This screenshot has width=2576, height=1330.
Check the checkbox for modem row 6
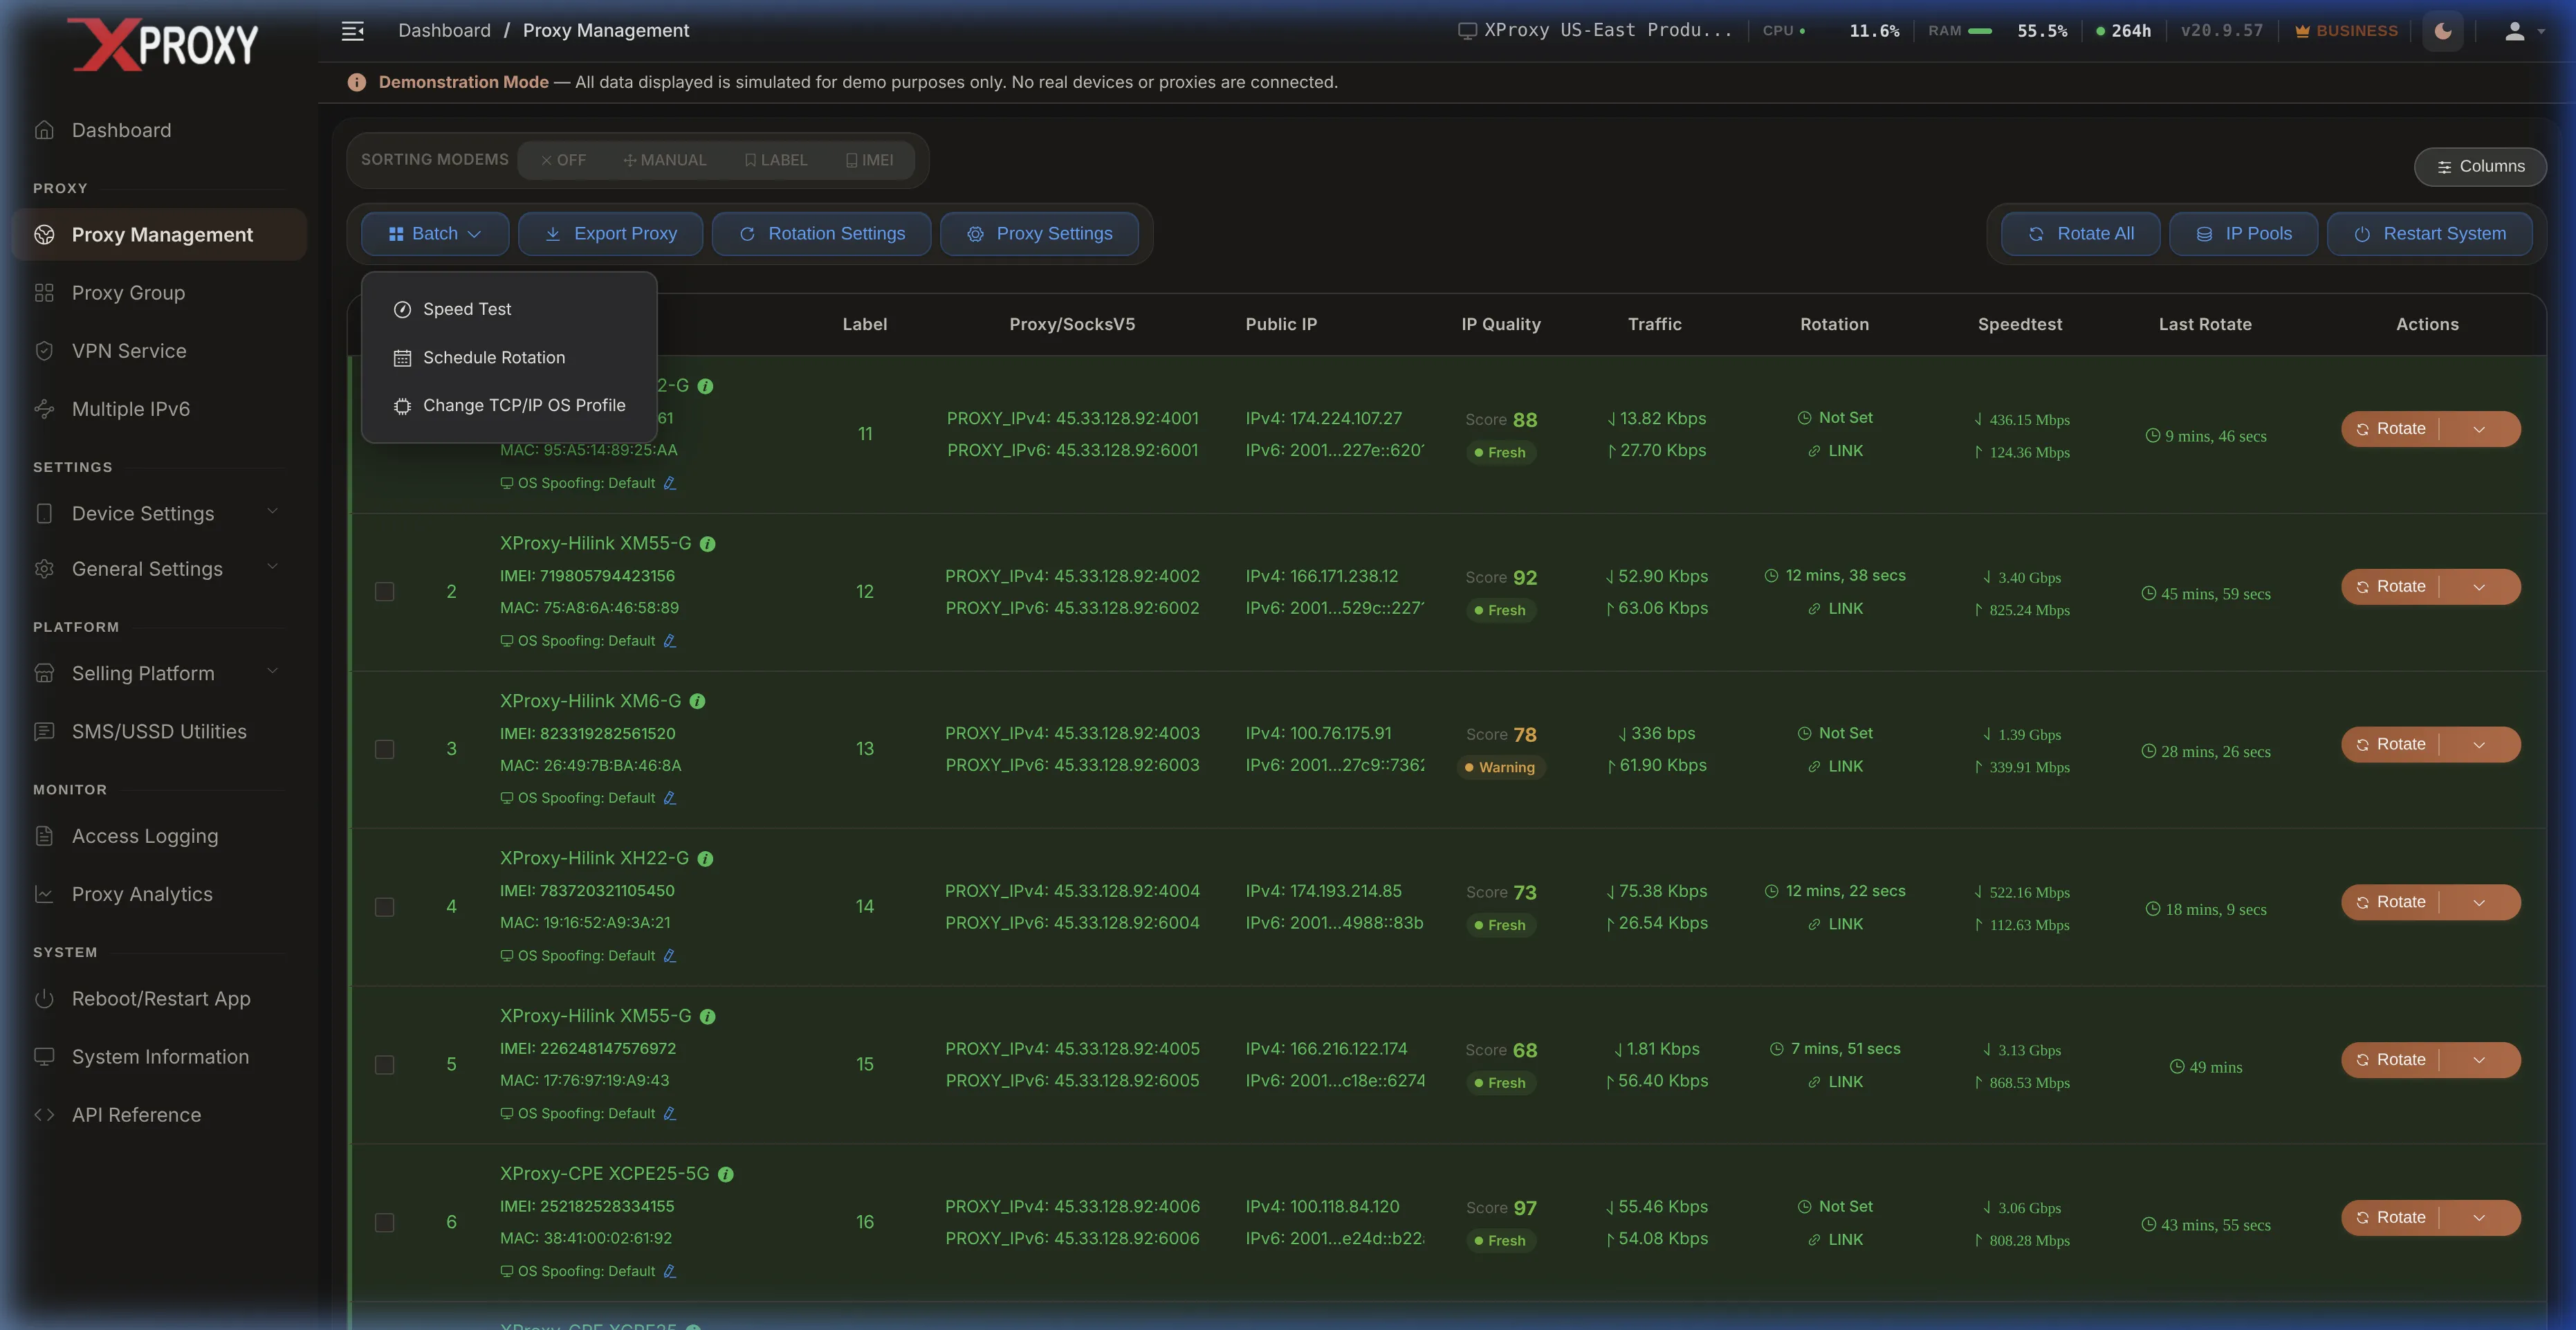[384, 1223]
